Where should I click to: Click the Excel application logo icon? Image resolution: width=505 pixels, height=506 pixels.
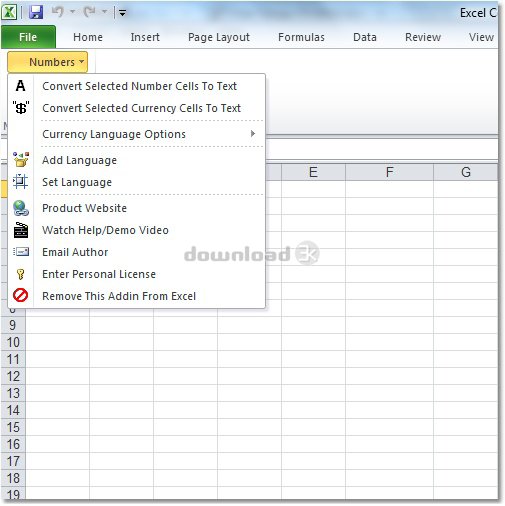10,12
